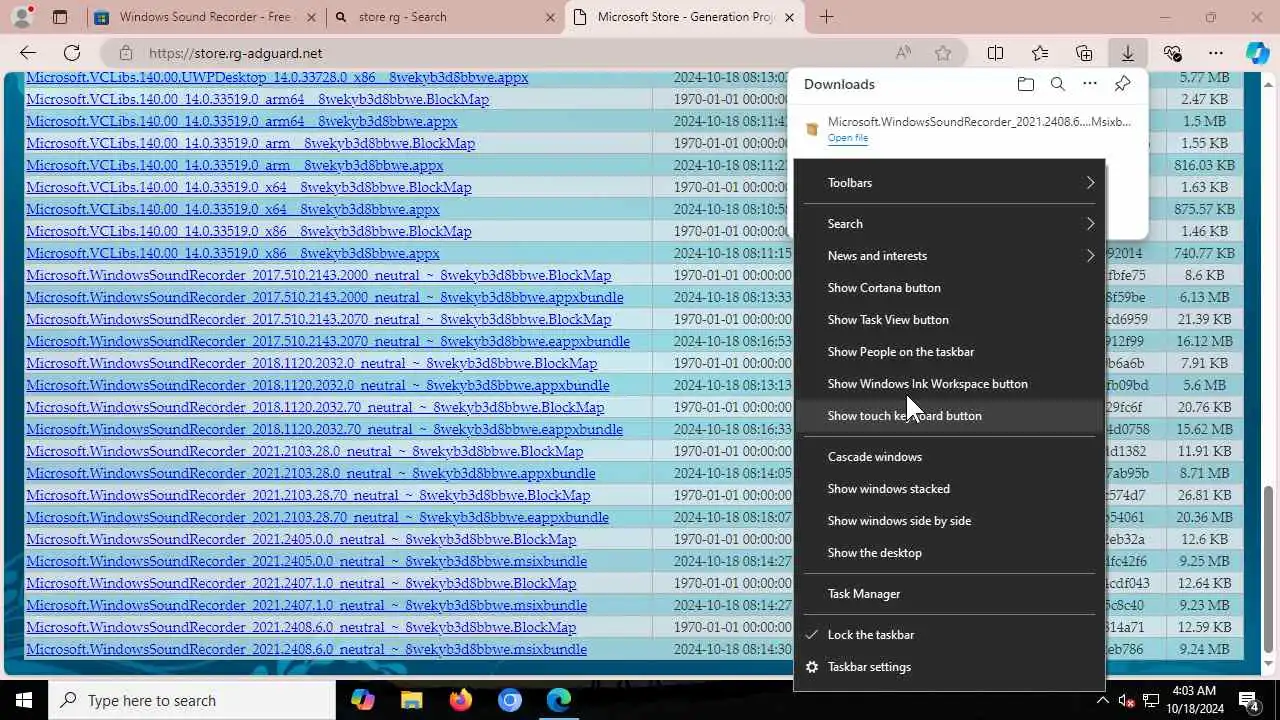Screen dimensions: 1280x720
Task: Open more options in Downloads panel
Action: pyautogui.click(x=1090, y=84)
